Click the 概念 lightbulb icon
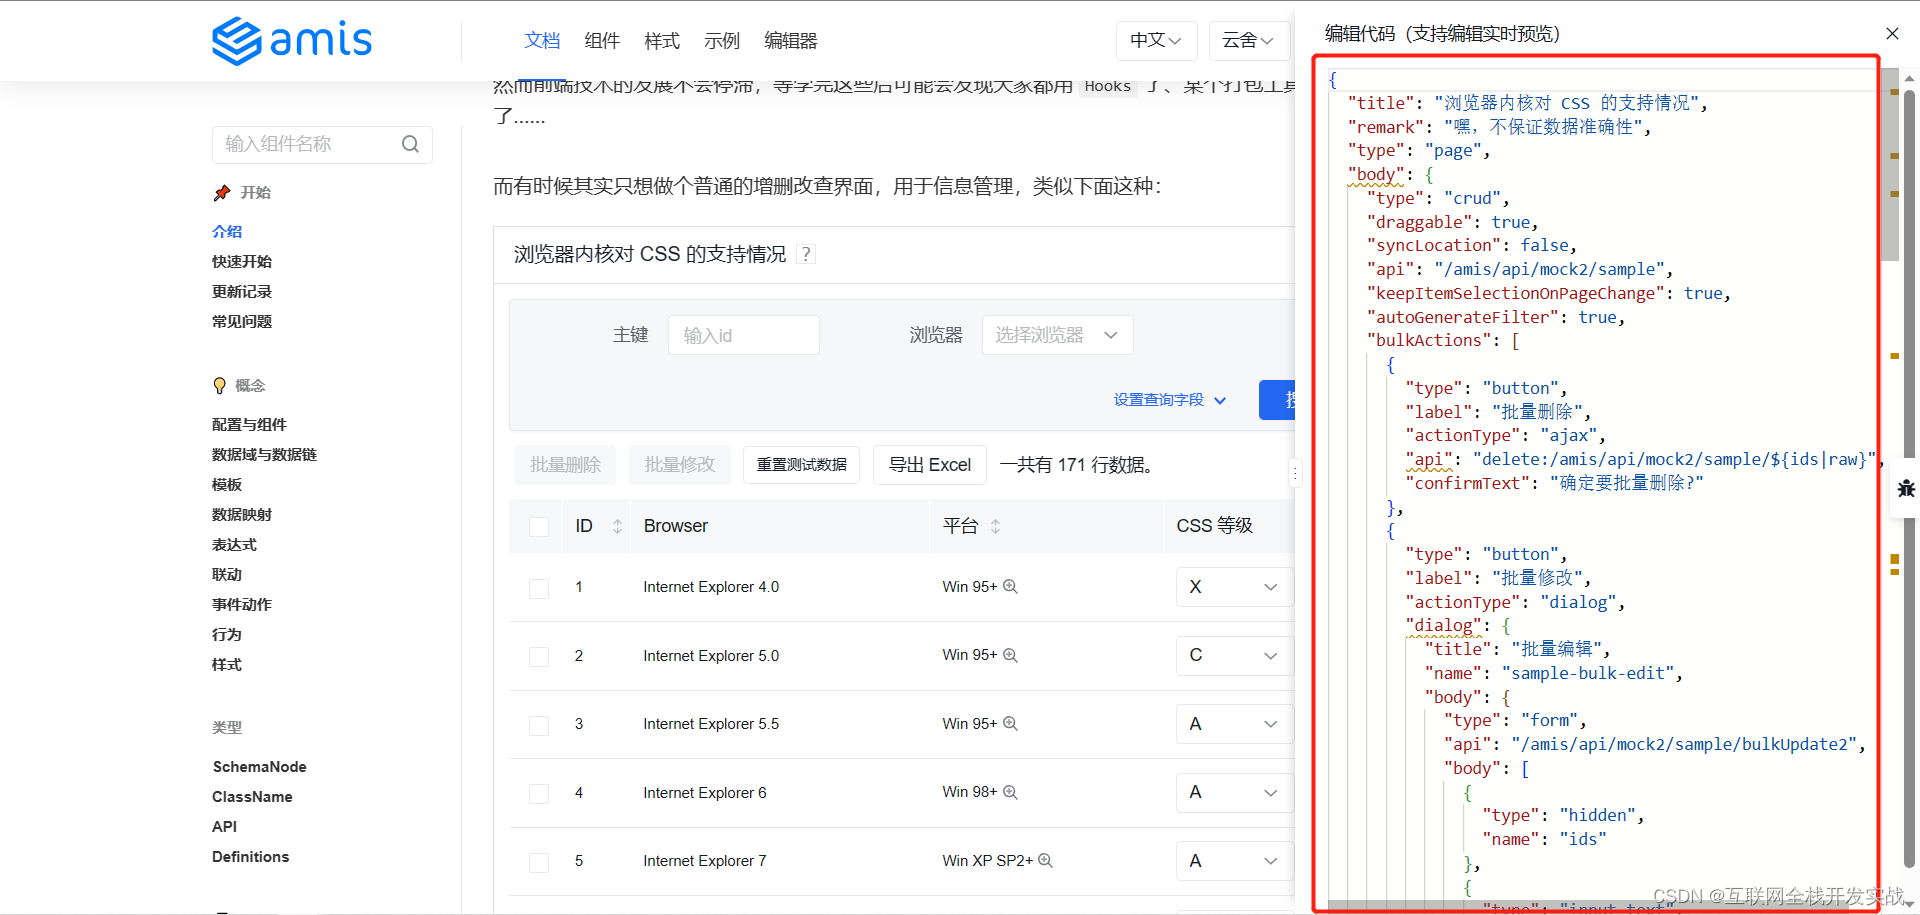Screen dimensions: 1920x915 [220, 386]
